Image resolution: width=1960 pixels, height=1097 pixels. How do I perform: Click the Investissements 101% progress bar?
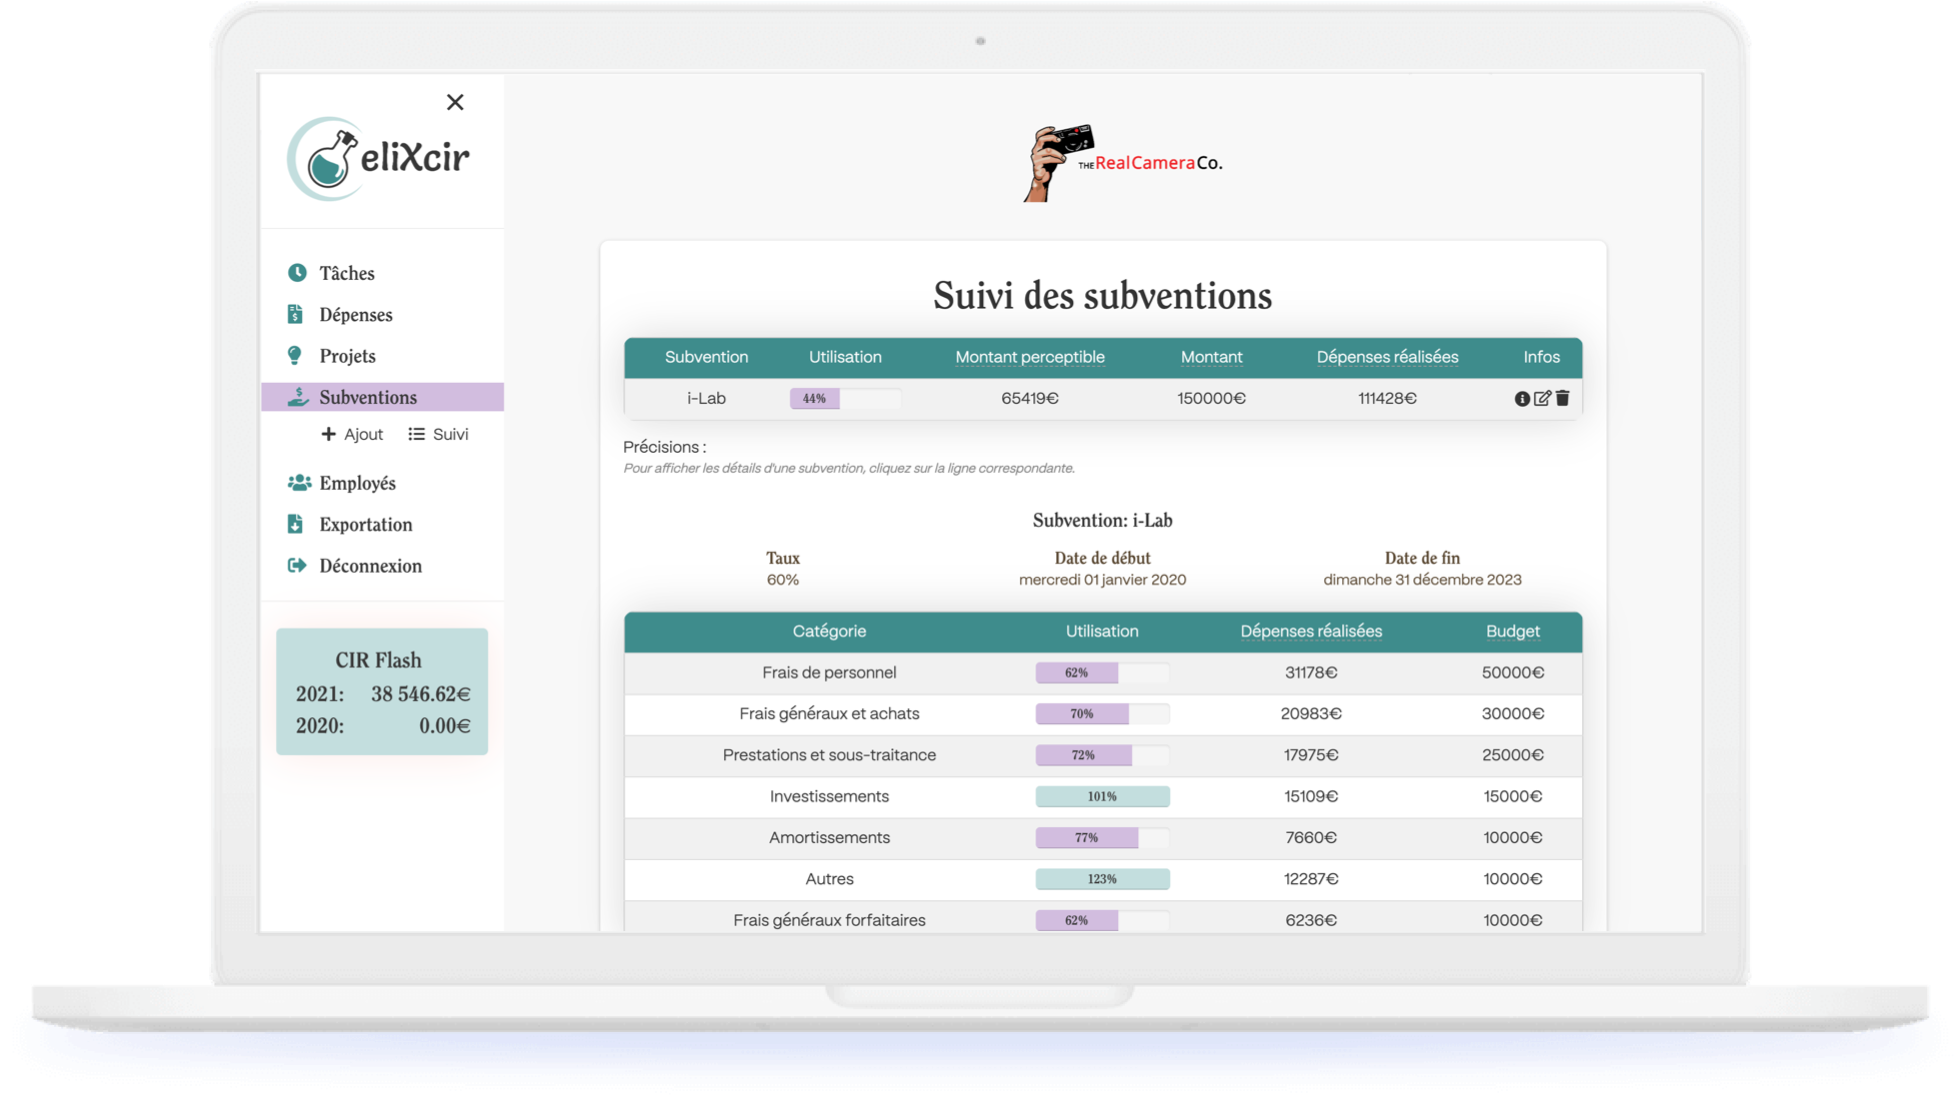click(1102, 796)
